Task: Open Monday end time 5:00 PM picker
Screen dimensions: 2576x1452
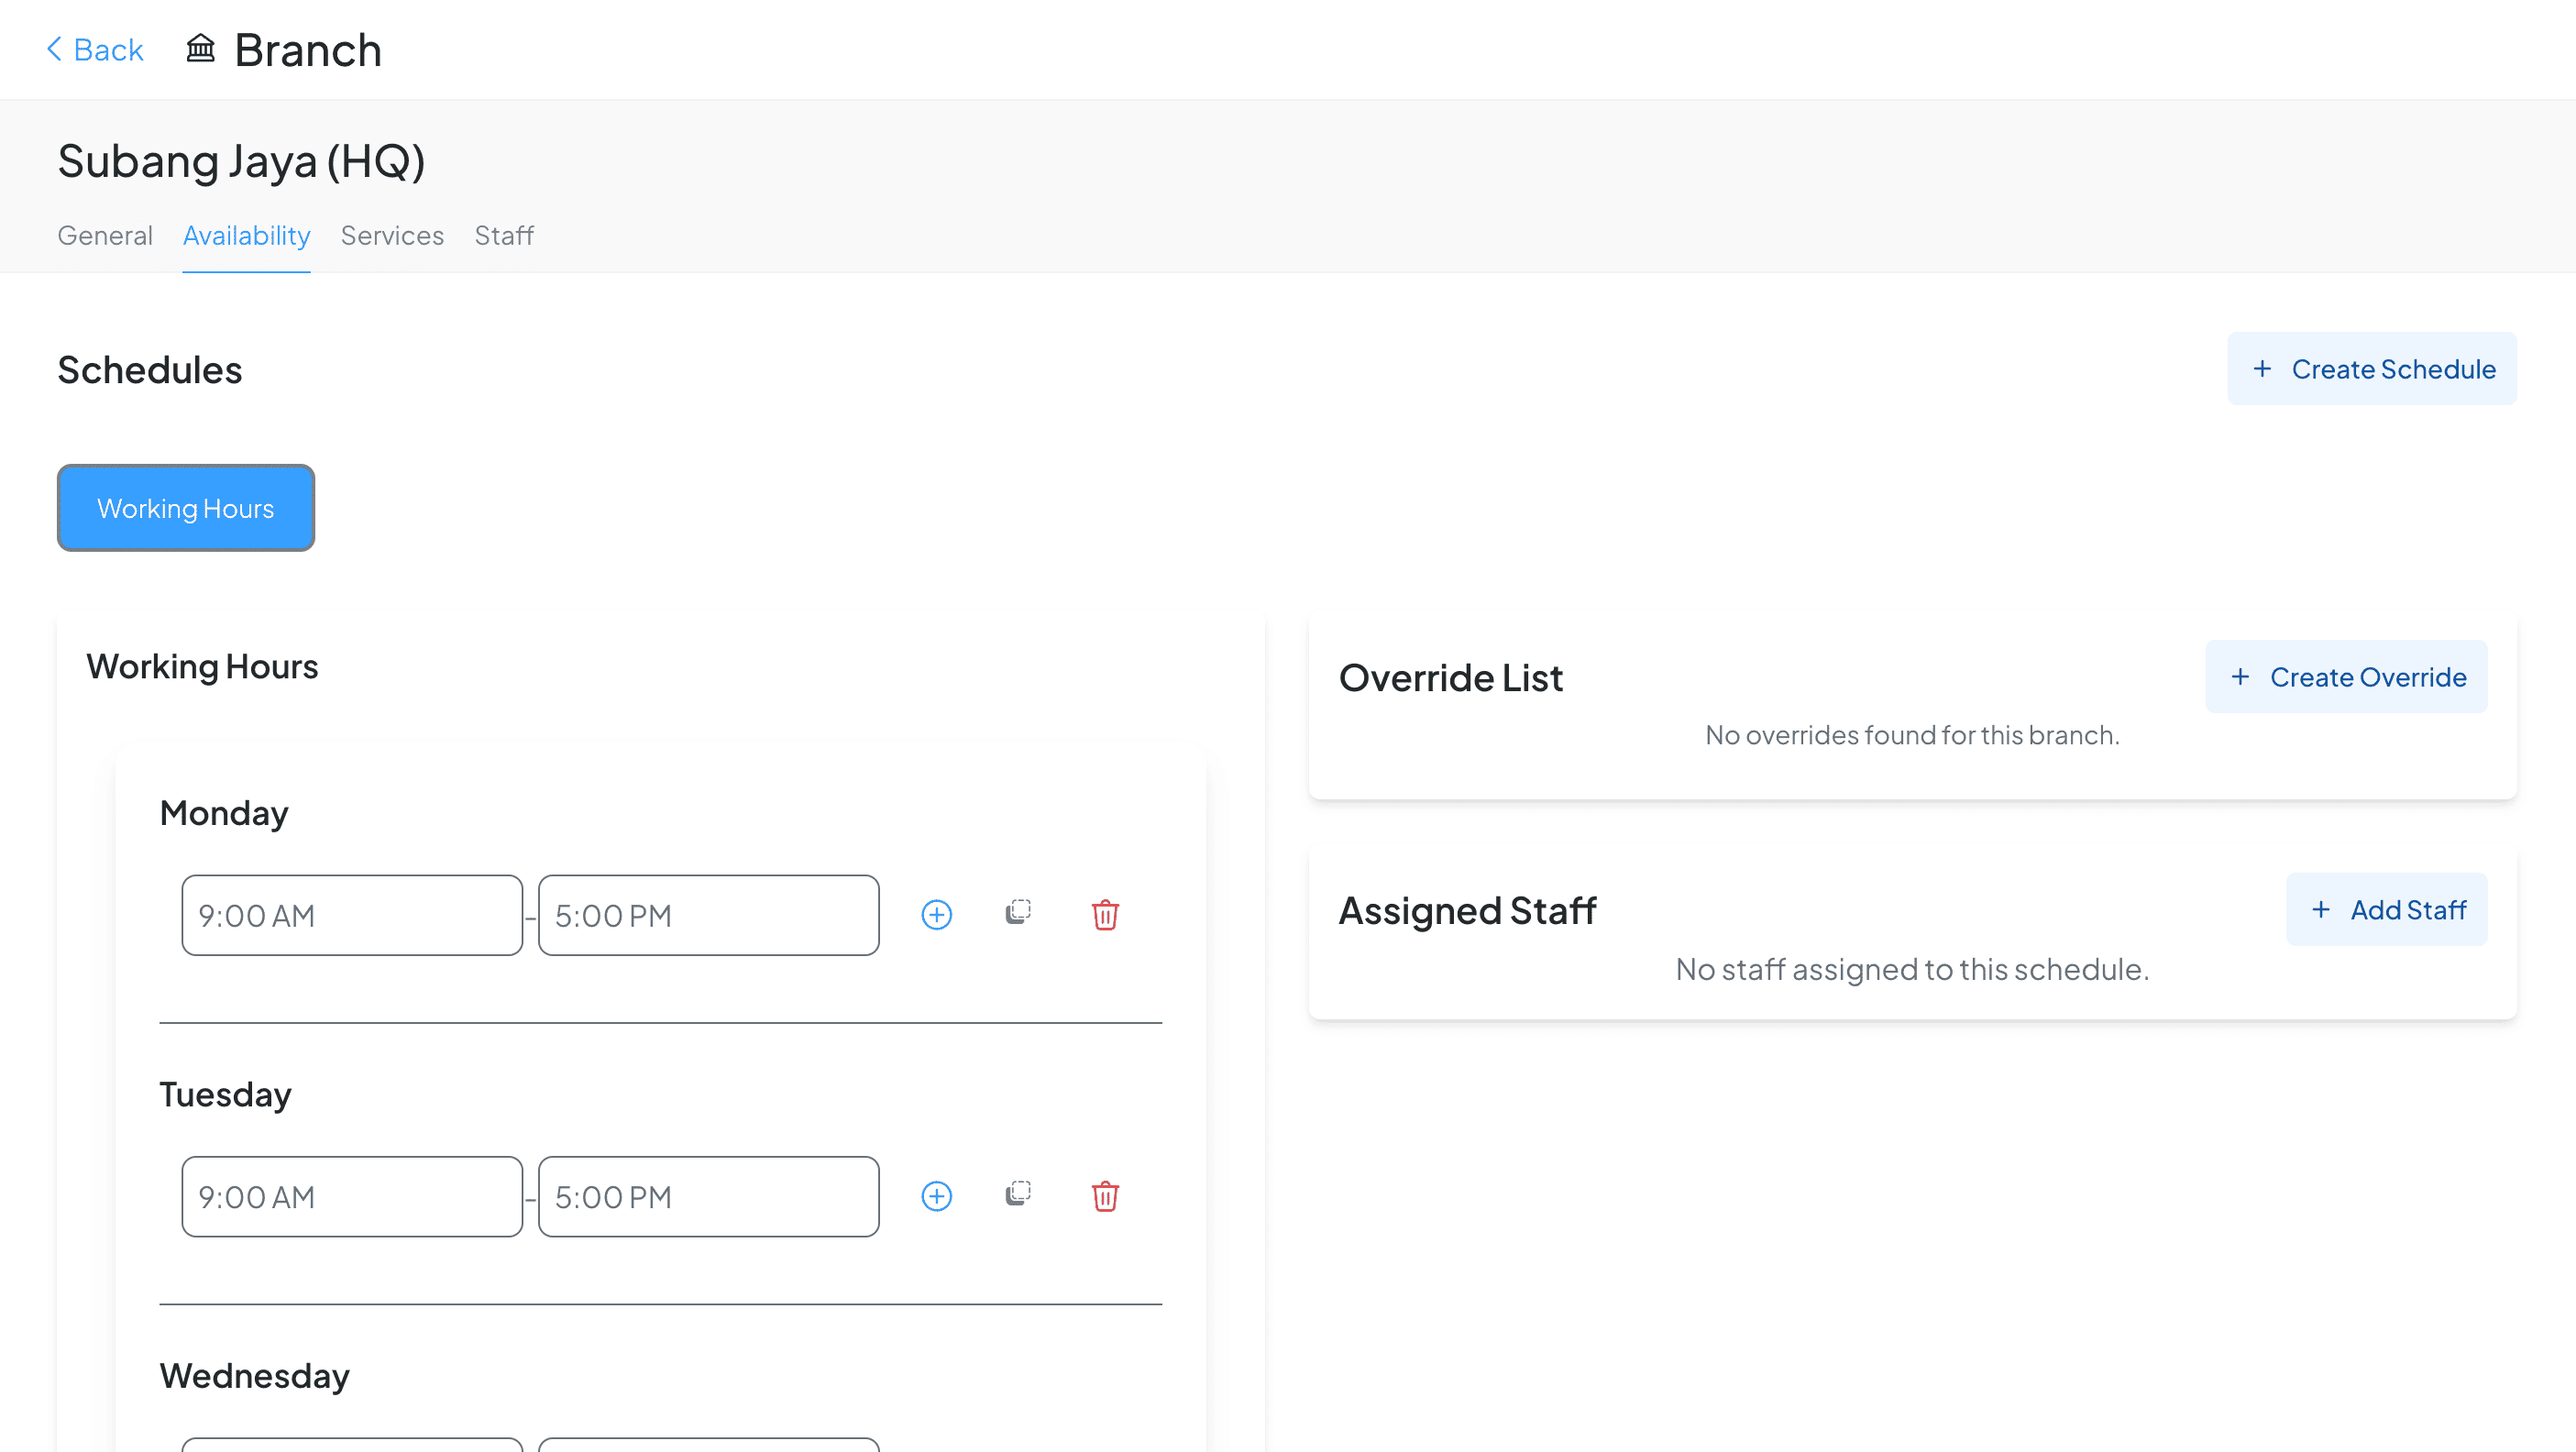Action: pos(708,915)
